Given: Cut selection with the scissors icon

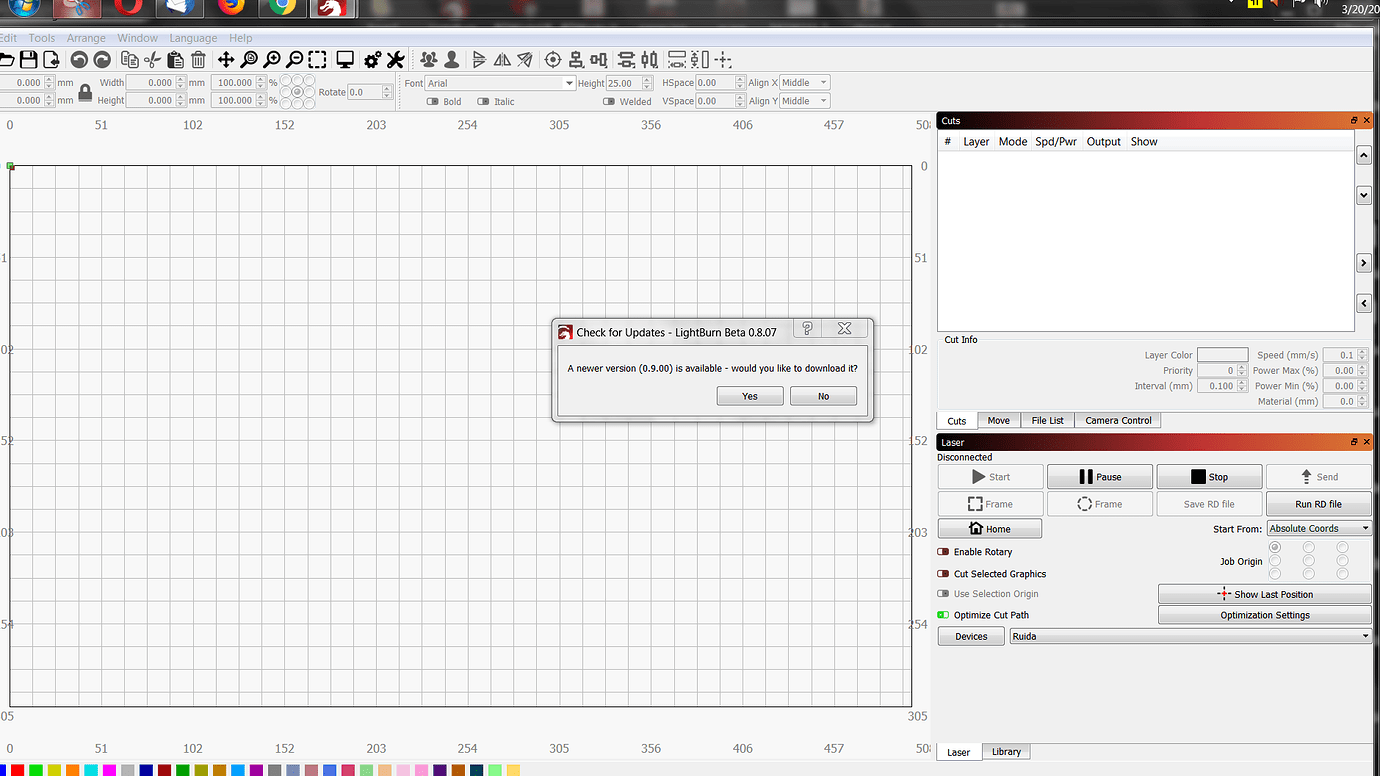Looking at the screenshot, I should (153, 60).
